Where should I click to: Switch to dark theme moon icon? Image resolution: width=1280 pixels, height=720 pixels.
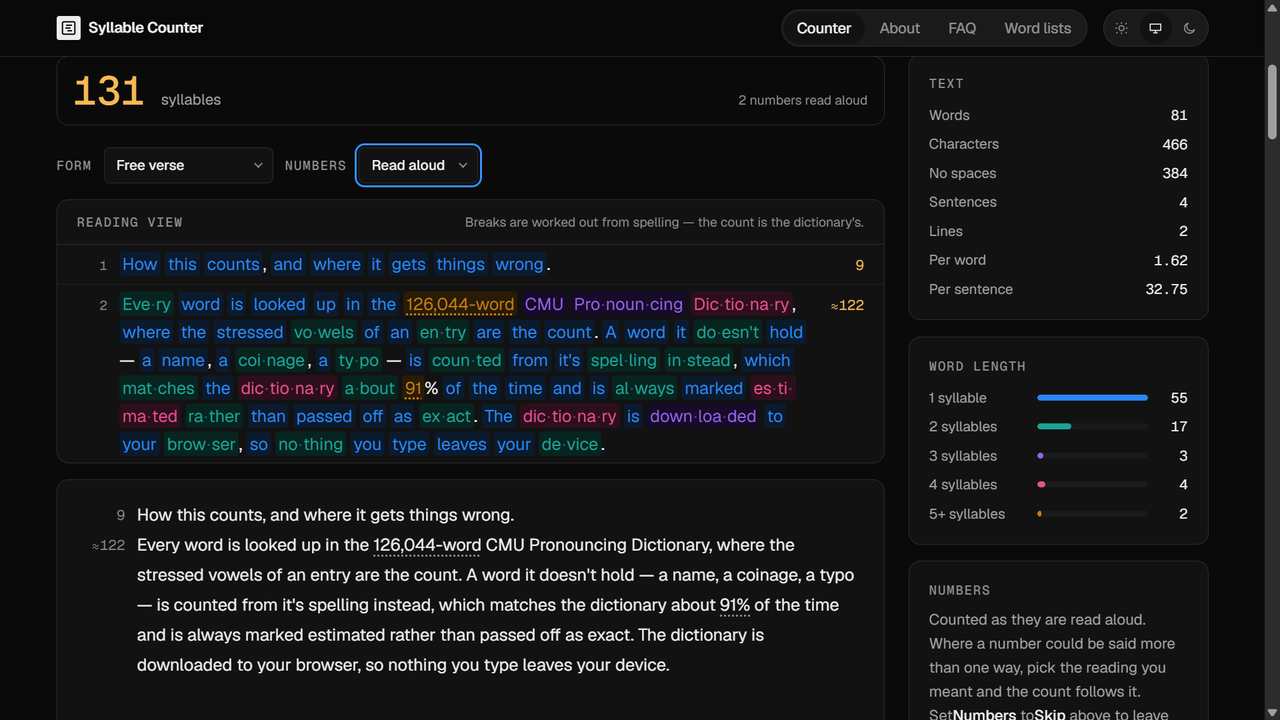(x=1189, y=28)
